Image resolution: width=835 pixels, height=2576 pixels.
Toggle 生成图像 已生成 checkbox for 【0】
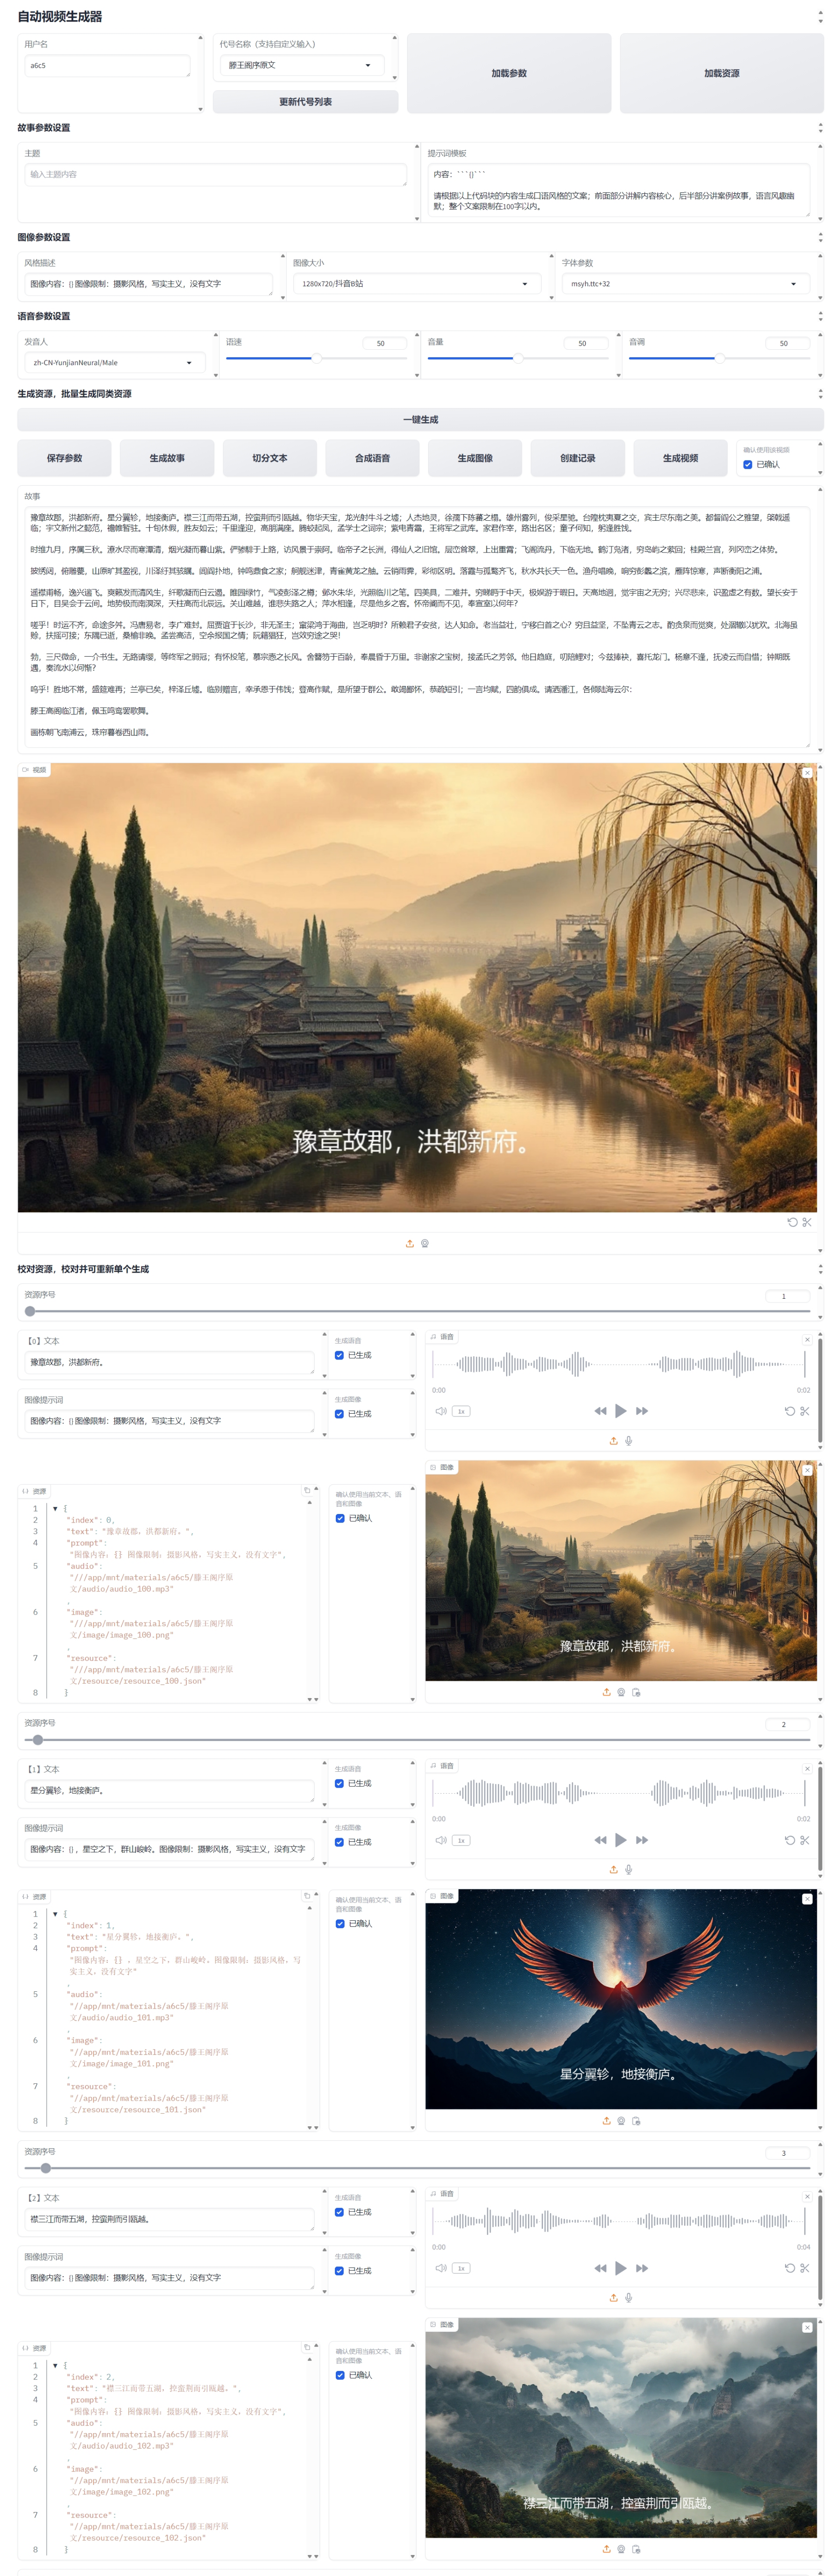(339, 1414)
